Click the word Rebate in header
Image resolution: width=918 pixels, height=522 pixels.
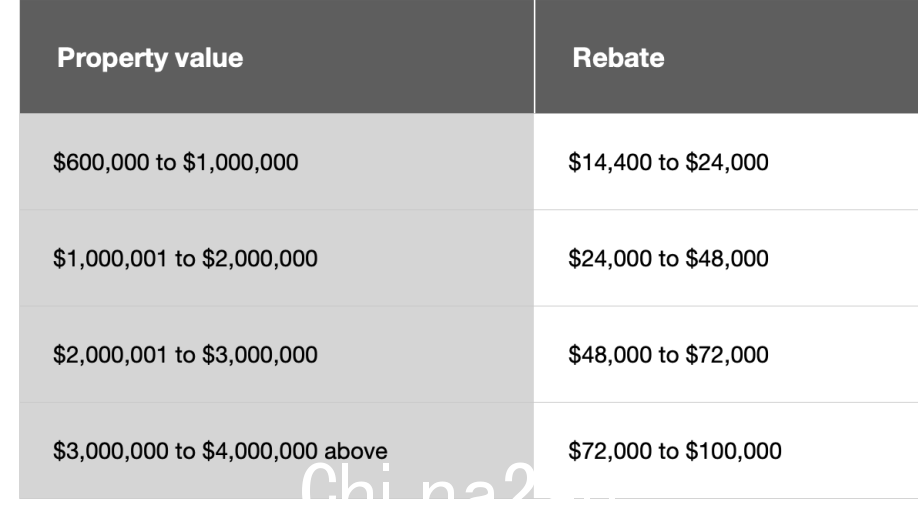coord(618,58)
